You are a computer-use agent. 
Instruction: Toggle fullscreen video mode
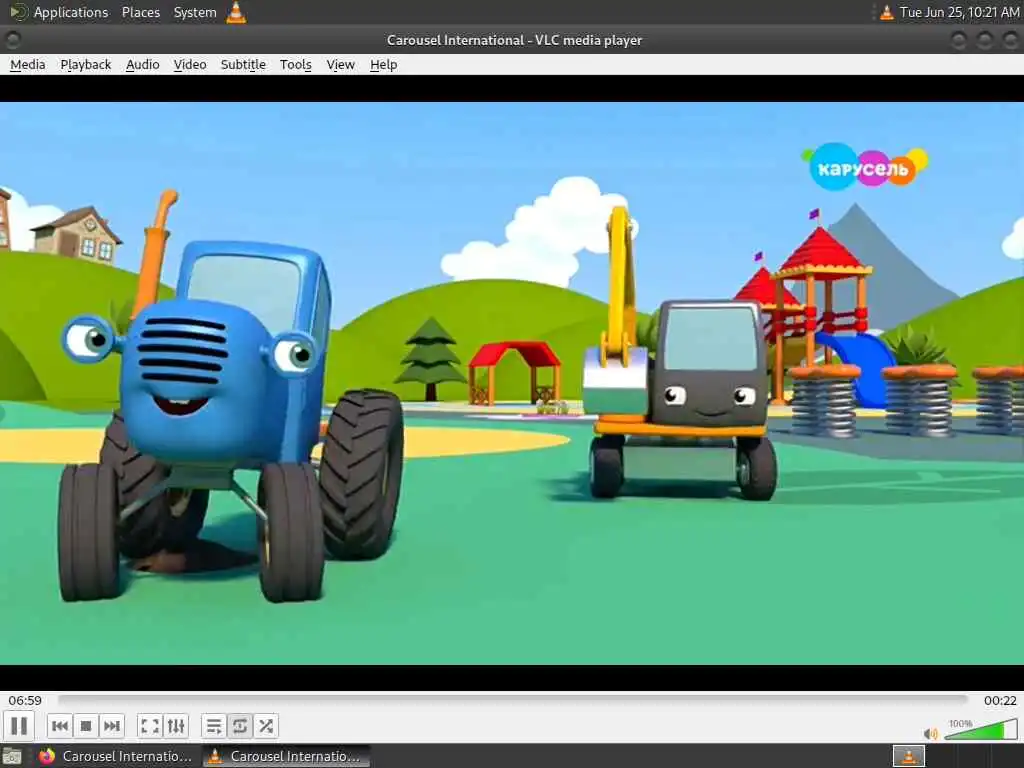150,726
